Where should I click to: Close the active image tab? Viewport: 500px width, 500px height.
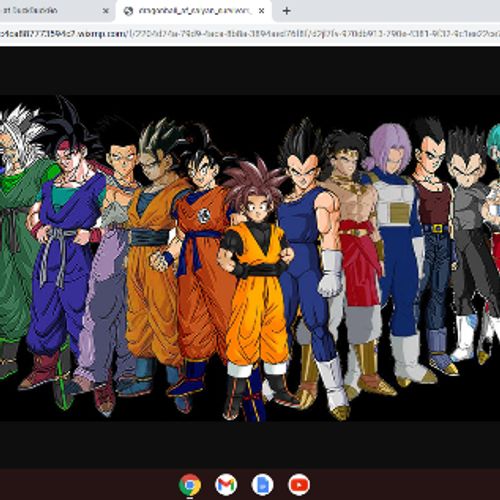262,11
